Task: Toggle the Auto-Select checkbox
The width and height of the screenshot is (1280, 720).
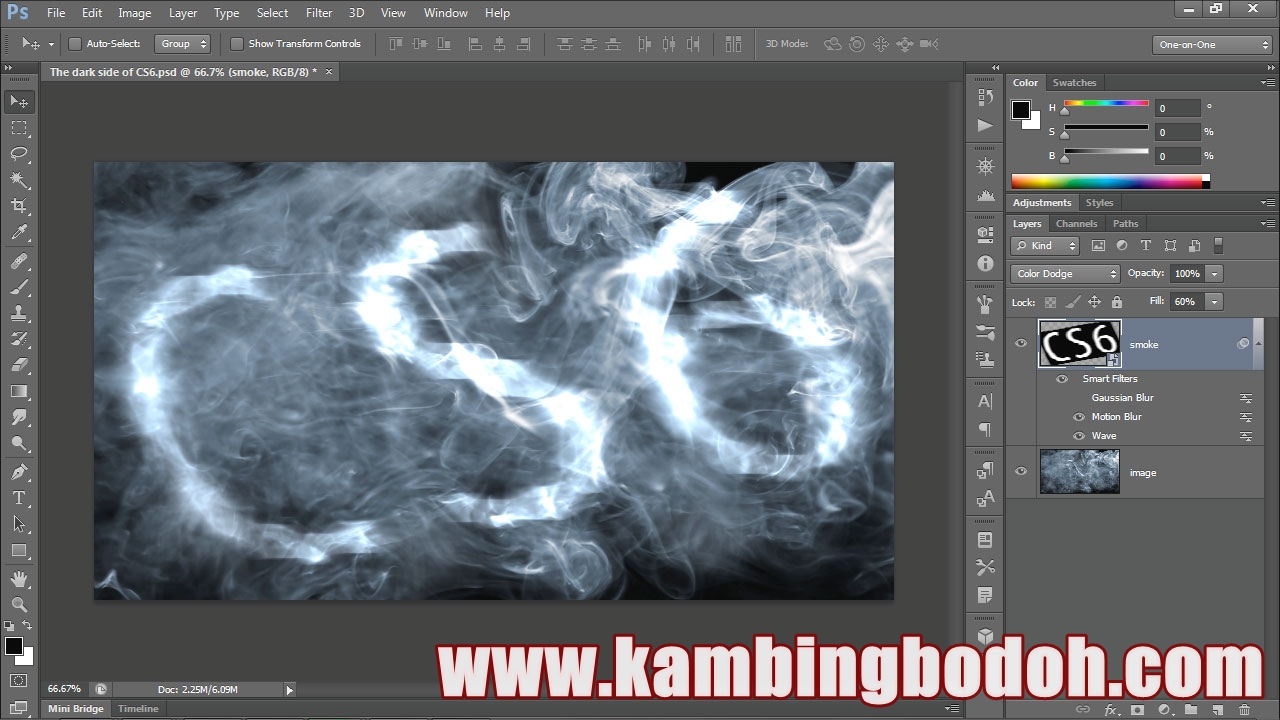Action: point(75,44)
